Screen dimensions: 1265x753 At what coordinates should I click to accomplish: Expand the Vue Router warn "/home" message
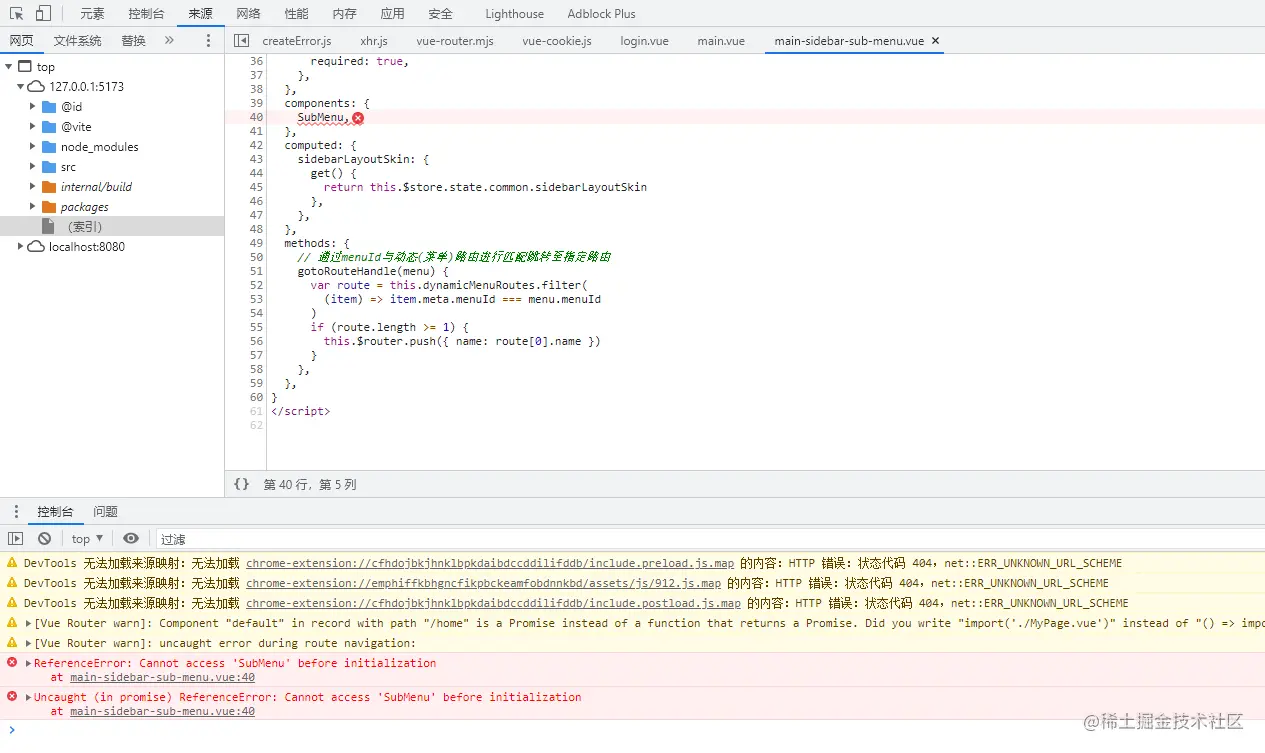(28, 623)
